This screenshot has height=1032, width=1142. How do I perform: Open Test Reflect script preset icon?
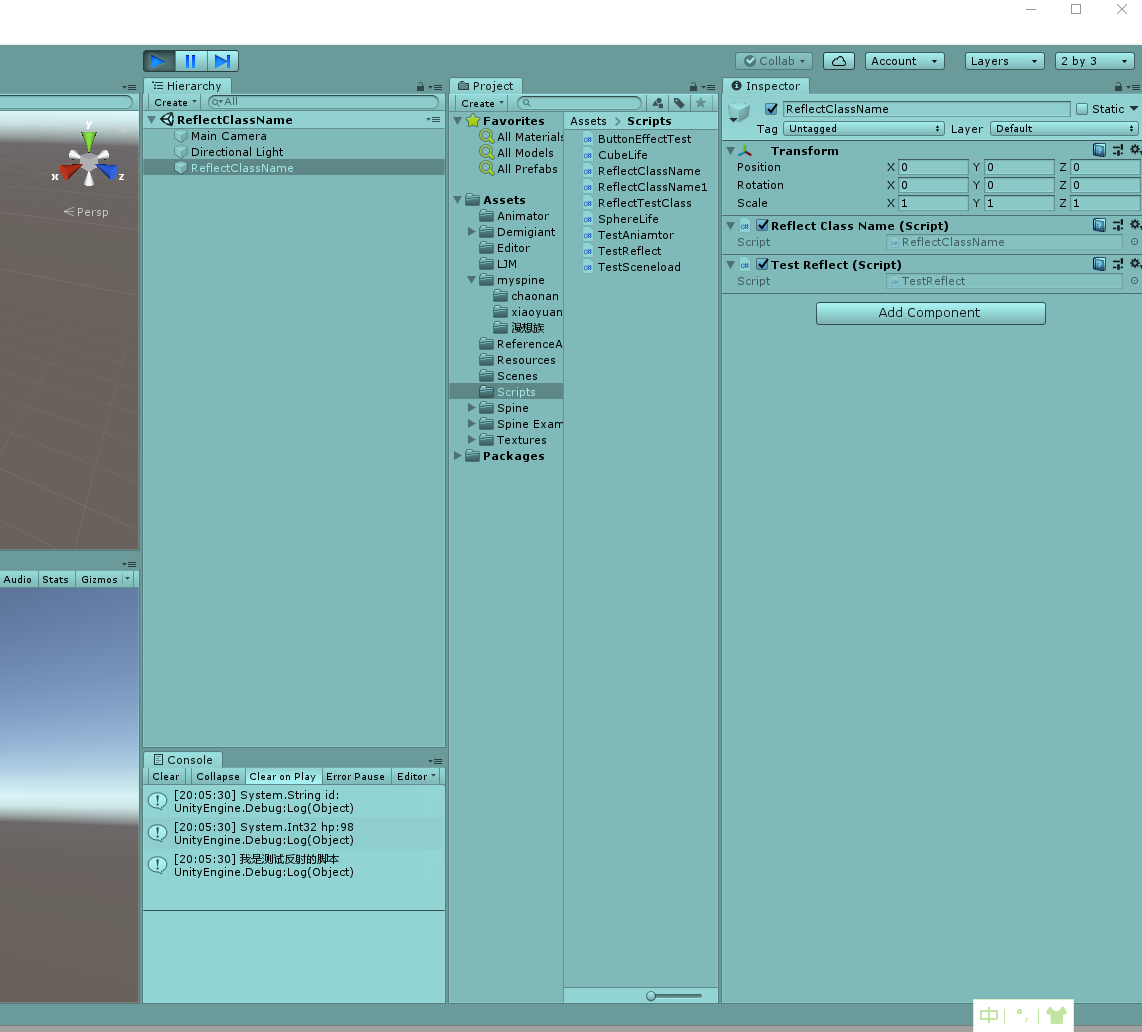point(1118,264)
